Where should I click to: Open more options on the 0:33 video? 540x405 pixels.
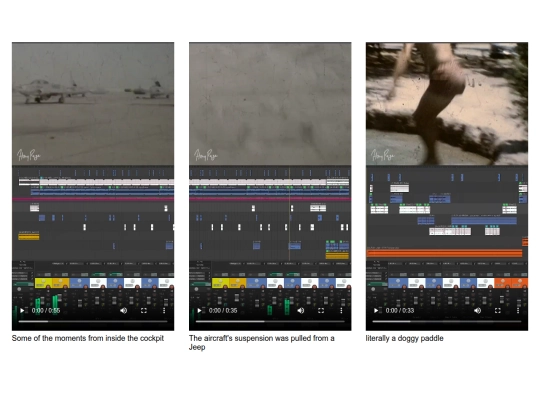pos(518,311)
